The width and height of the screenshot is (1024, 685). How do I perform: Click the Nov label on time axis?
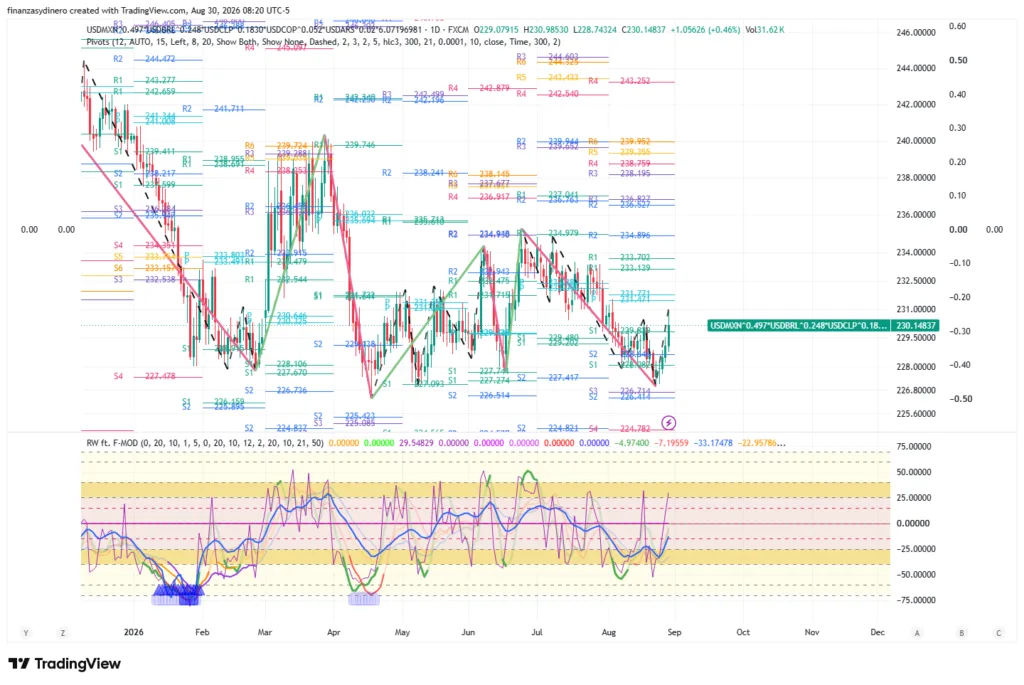point(812,632)
